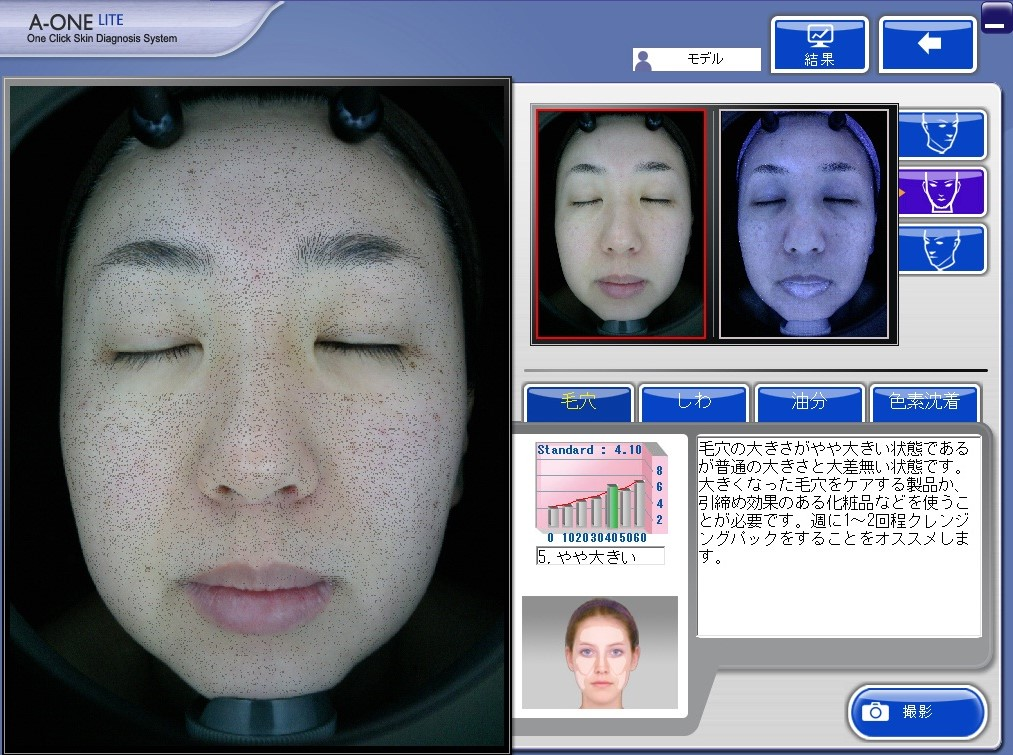This screenshot has height=755, width=1013.
Task: Click the user profile icon beside モデル
Action: (x=643, y=60)
